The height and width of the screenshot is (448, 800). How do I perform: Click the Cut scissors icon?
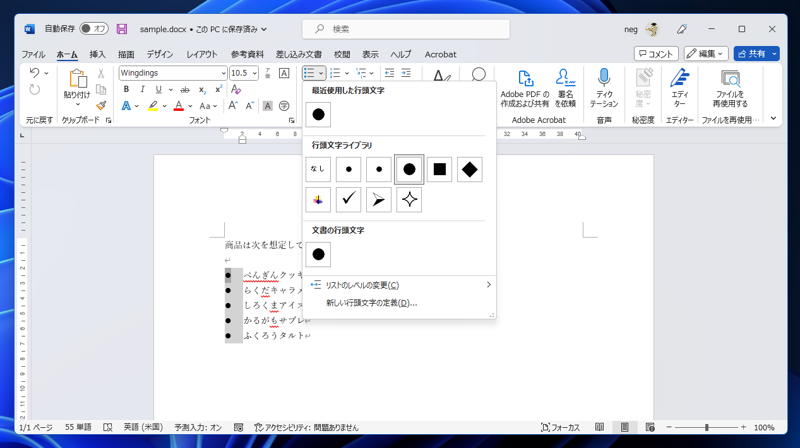coord(101,73)
